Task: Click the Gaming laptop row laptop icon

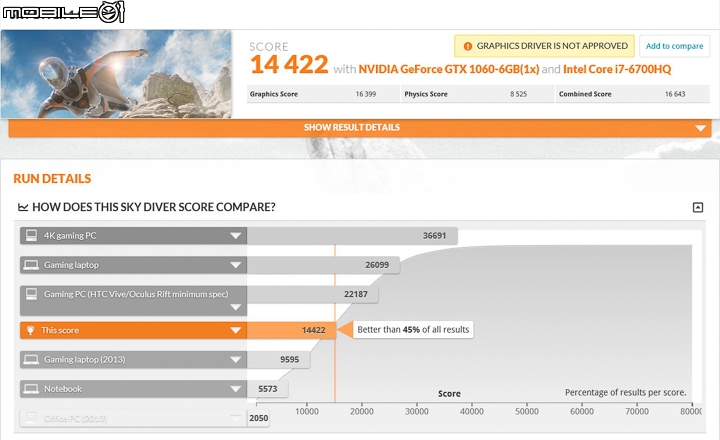Action: tap(31, 265)
